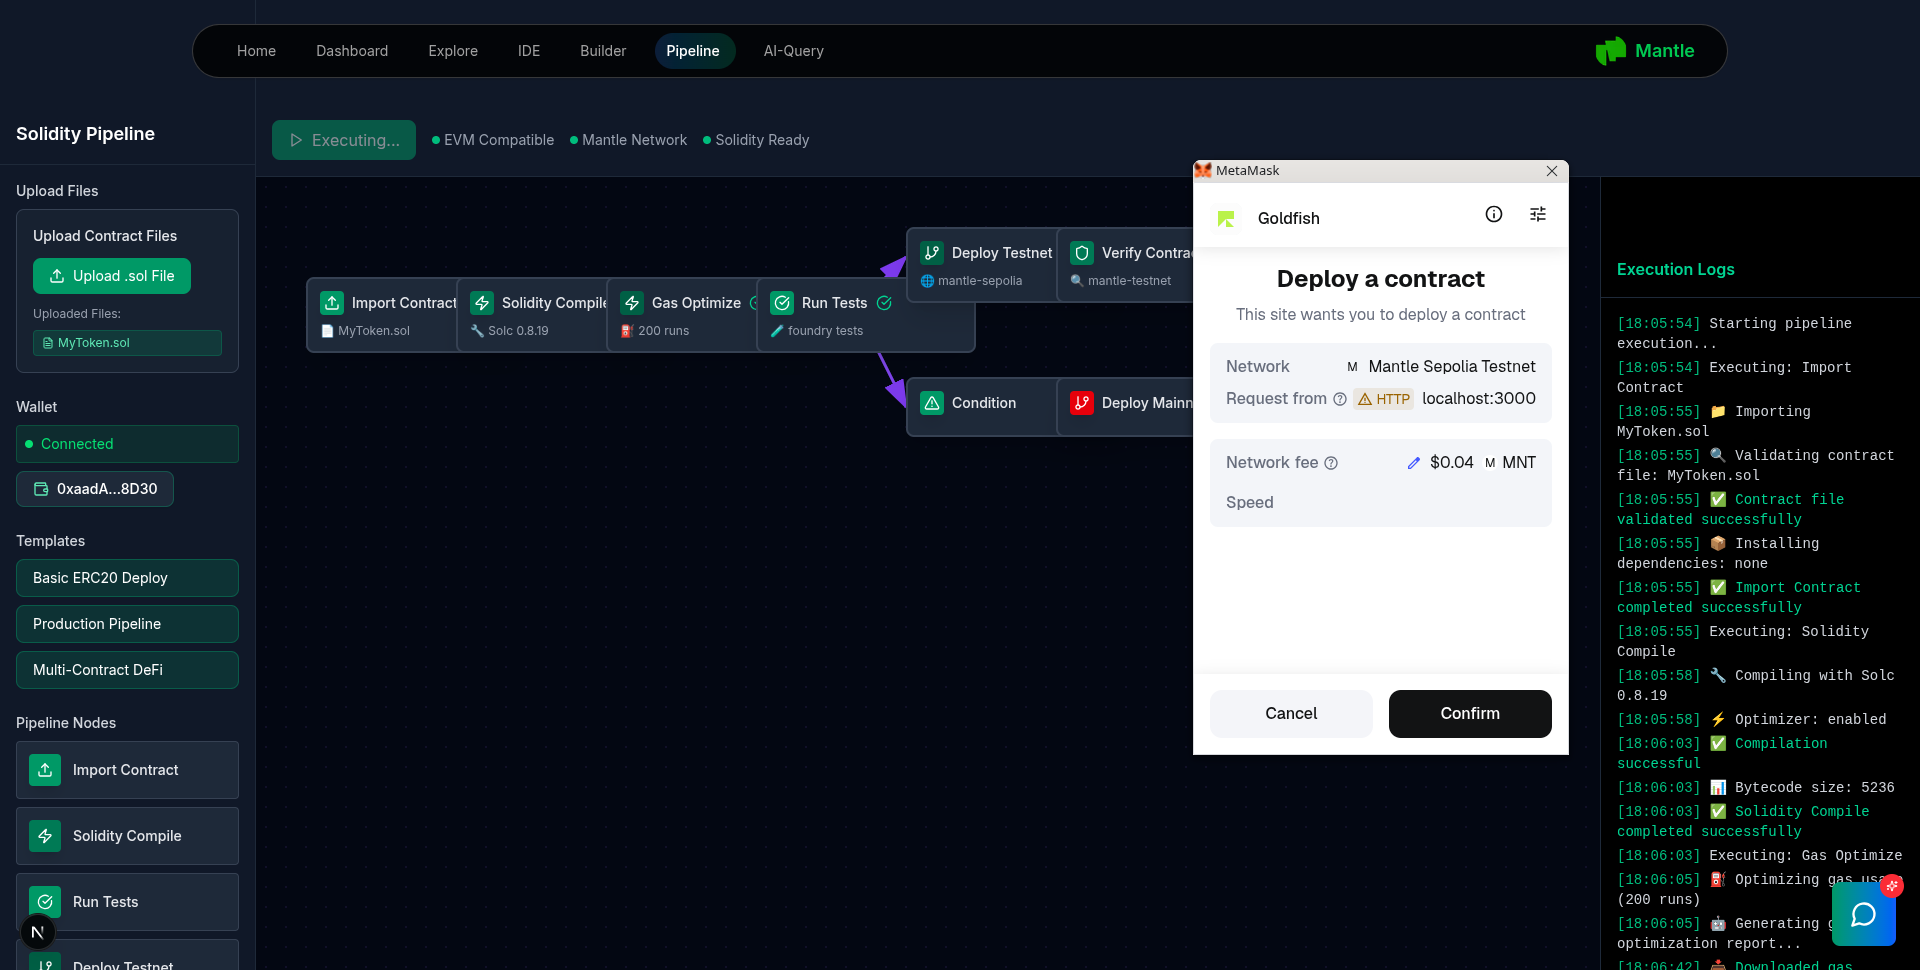Open MetaMask advanced settings sliders icon

[x=1537, y=214]
